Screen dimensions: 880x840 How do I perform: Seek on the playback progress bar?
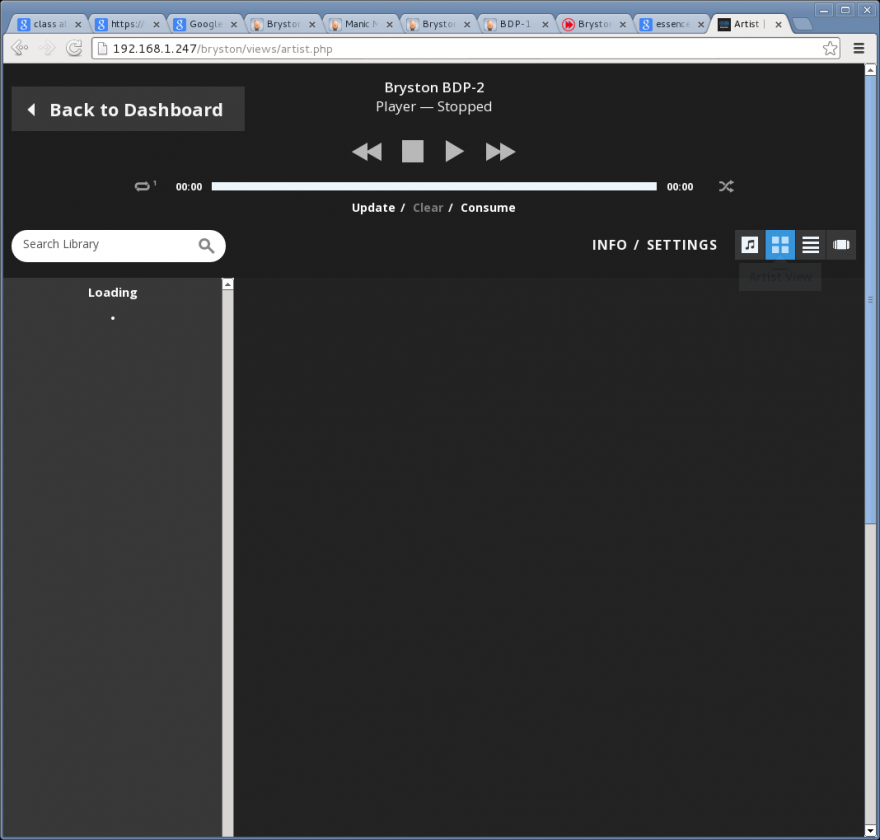click(434, 186)
